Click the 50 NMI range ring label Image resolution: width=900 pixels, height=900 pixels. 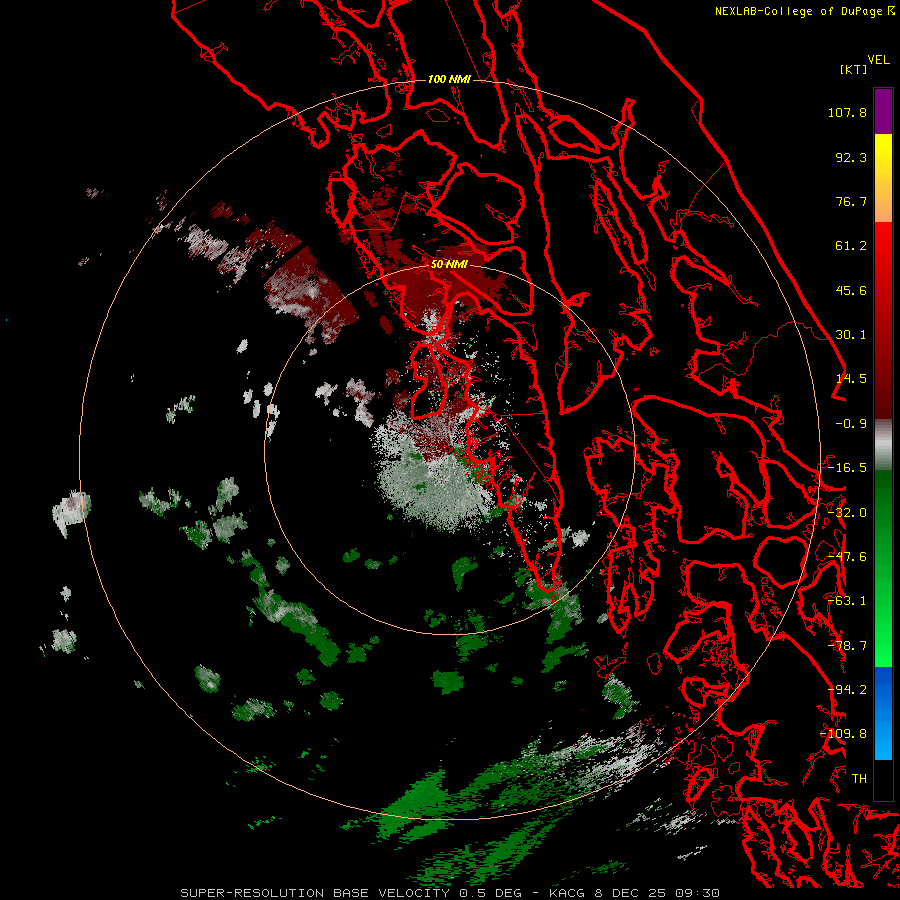[449, 264]
